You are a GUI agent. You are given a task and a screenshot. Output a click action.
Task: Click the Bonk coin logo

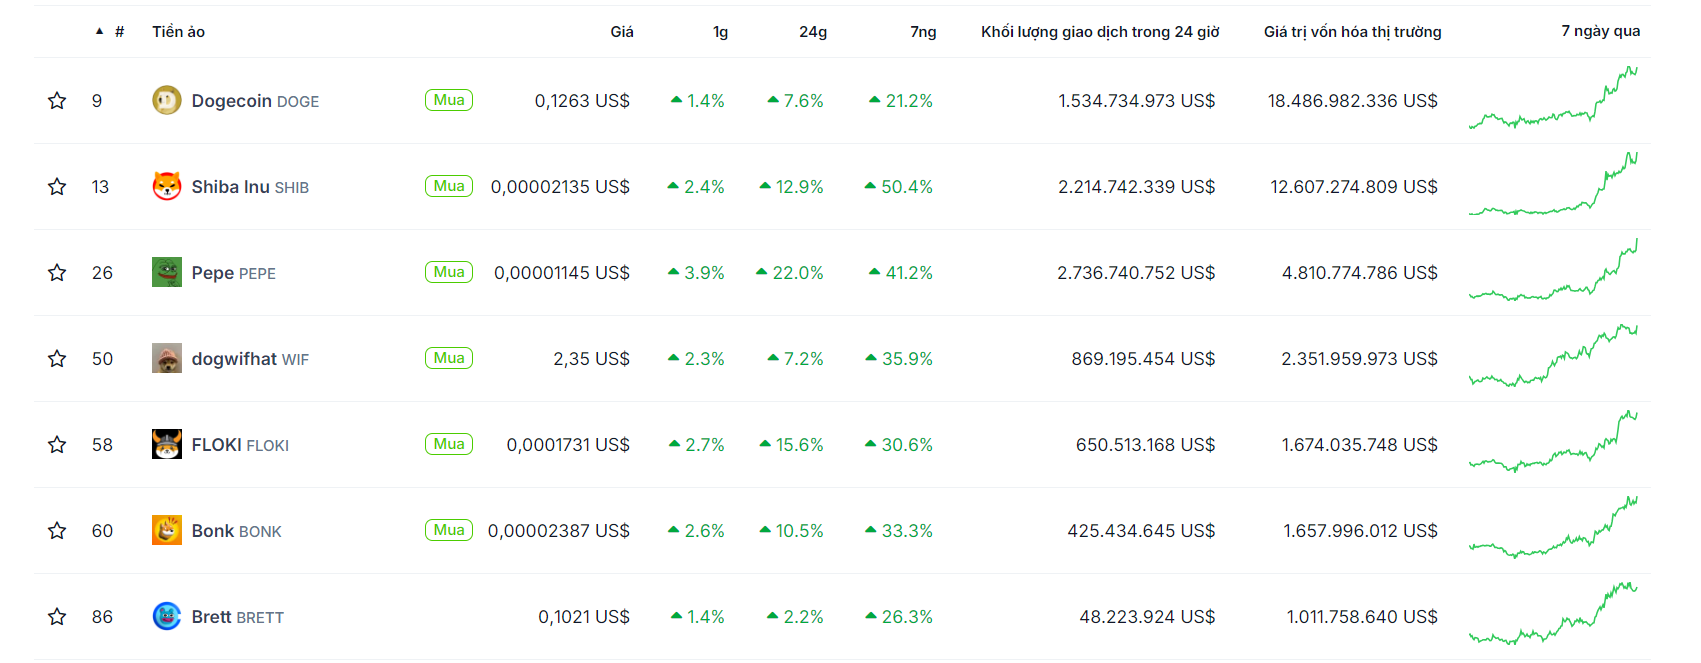tap(166, 530)
